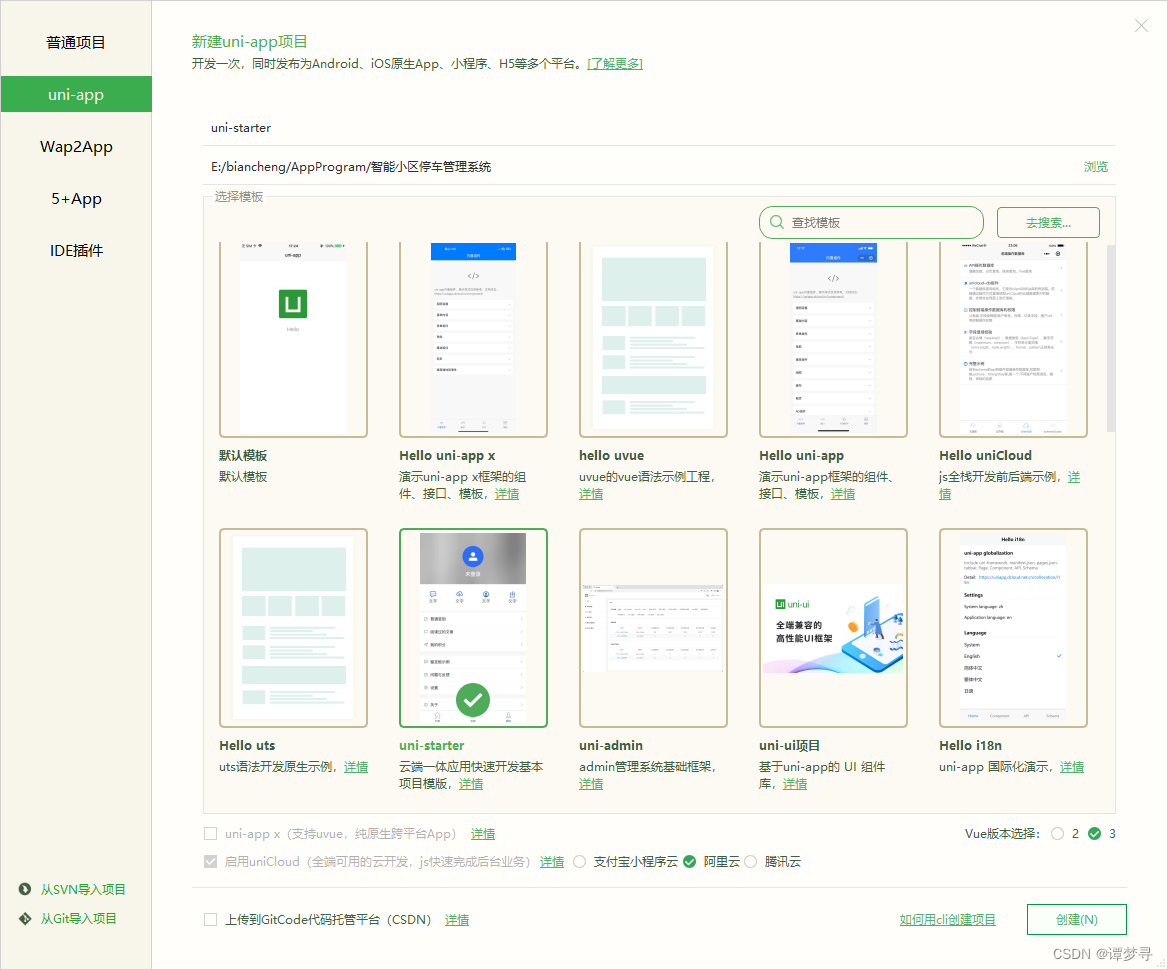Select the uni-app project type tab

pos(75,95)
